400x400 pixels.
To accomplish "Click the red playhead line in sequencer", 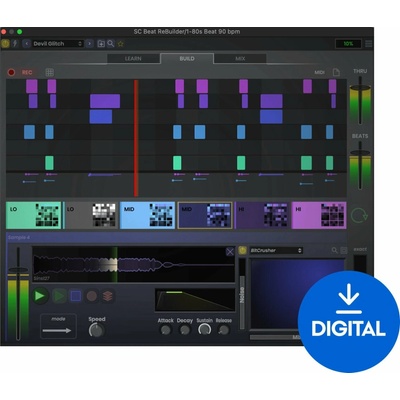I will [136, 138].
